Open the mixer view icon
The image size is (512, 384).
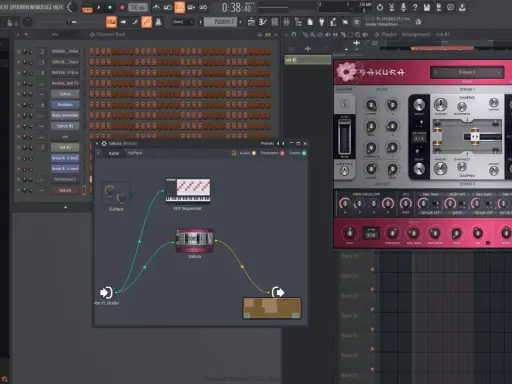click(286, 22)
